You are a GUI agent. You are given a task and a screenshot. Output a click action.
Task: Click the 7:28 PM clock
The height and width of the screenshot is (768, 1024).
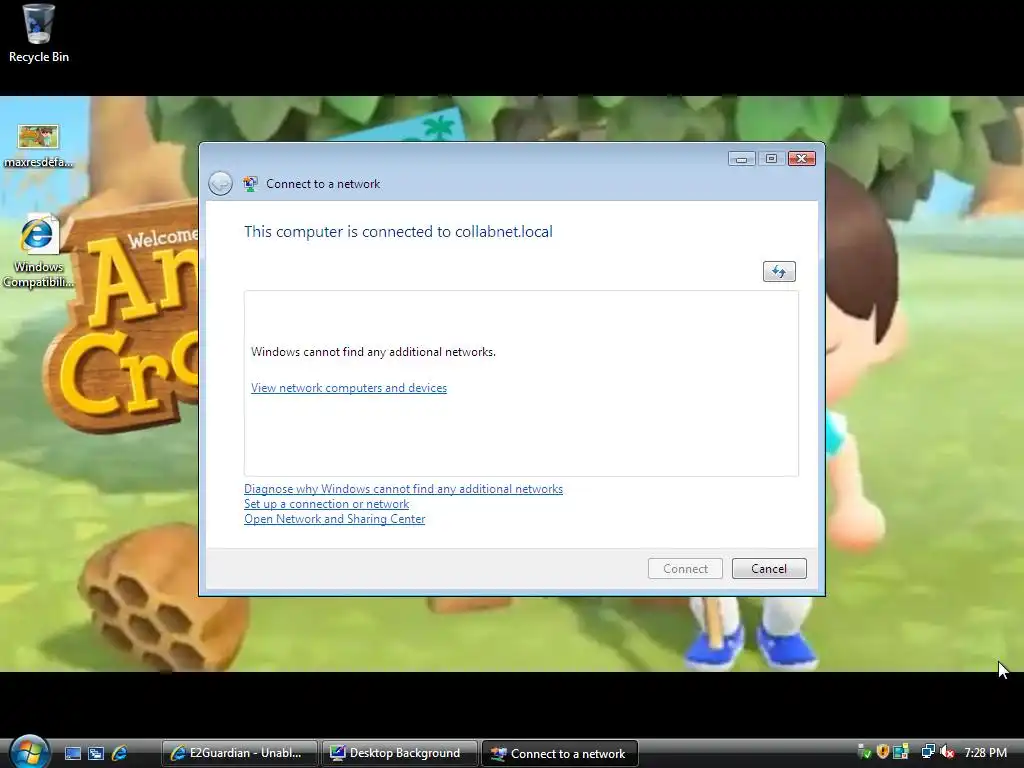coord(985,753)
